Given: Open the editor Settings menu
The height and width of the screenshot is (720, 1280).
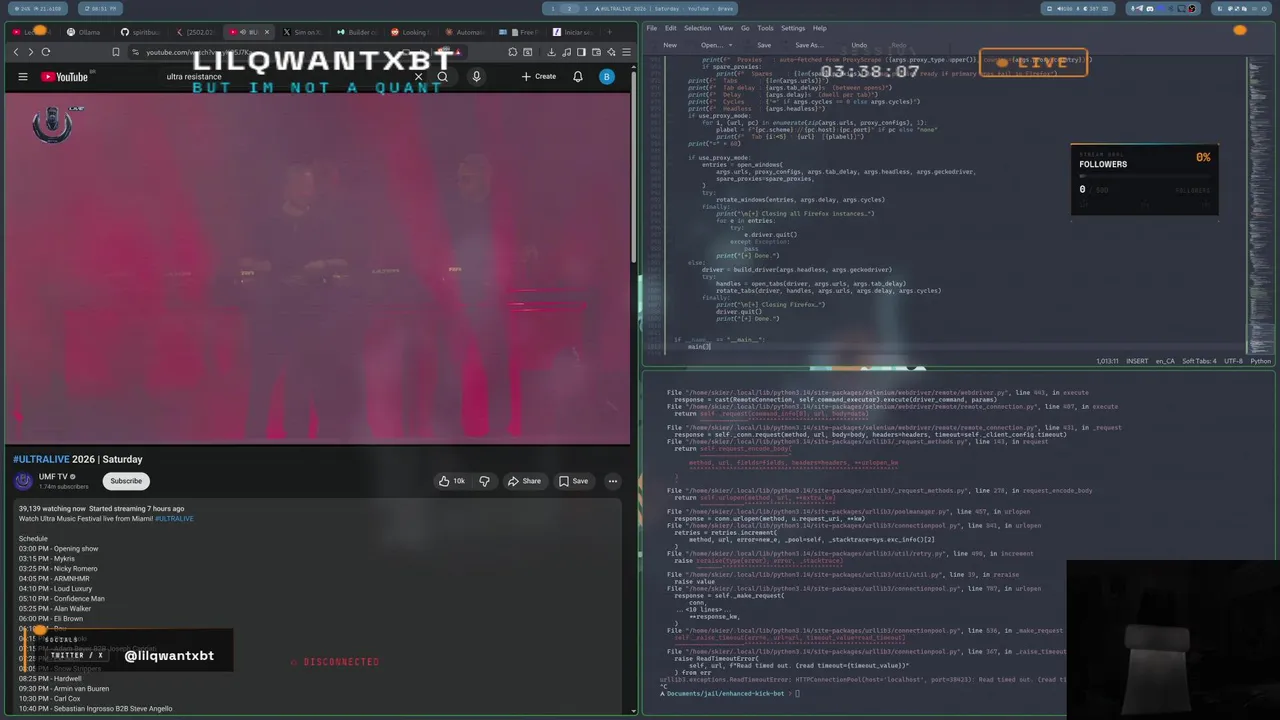Looking at the screenshot, I should coord(793,28).
